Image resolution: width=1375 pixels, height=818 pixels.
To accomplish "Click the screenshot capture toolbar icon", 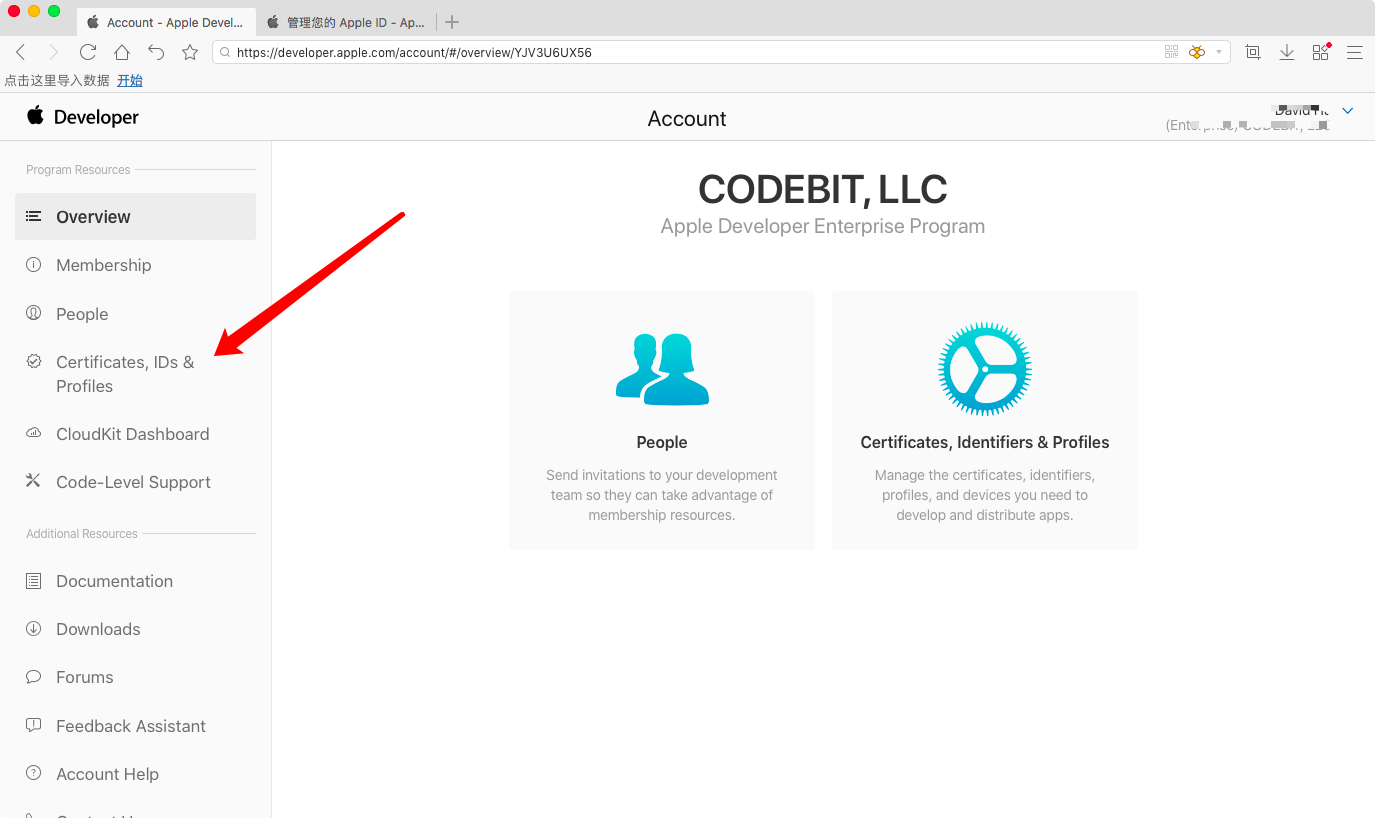I will pos(1253,52).
